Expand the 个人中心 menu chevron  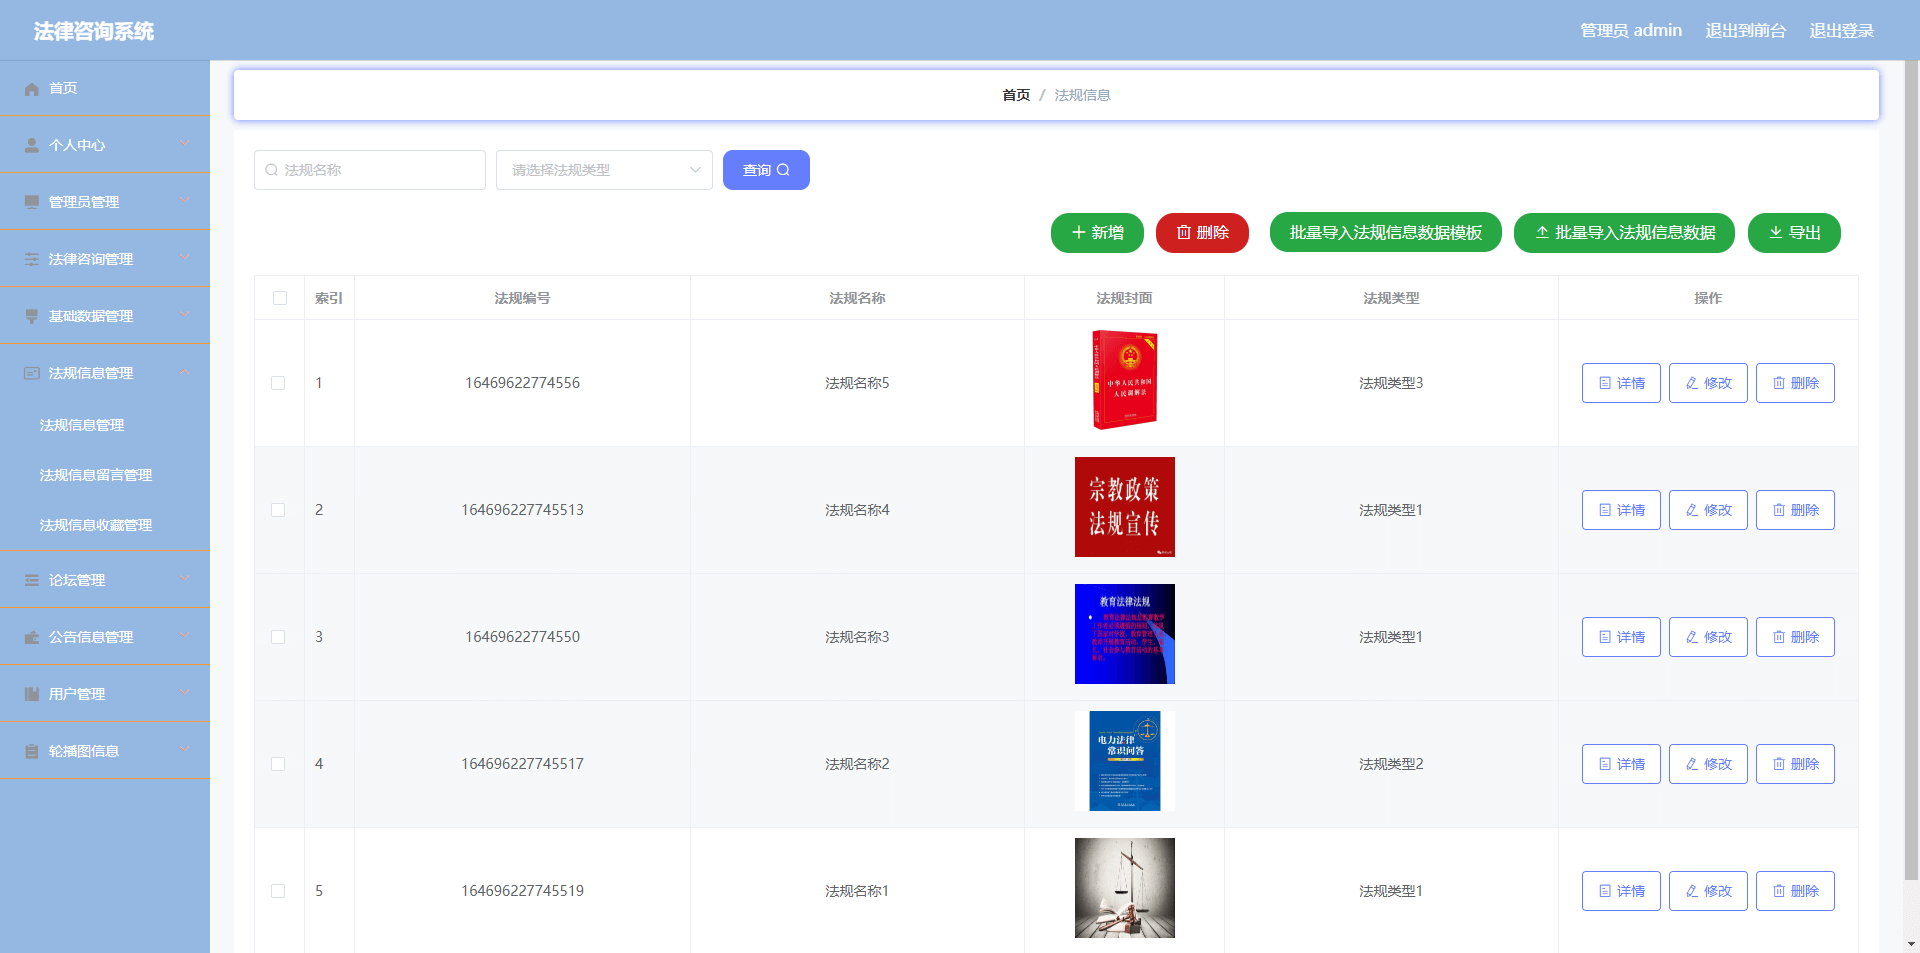coord(184,144)
